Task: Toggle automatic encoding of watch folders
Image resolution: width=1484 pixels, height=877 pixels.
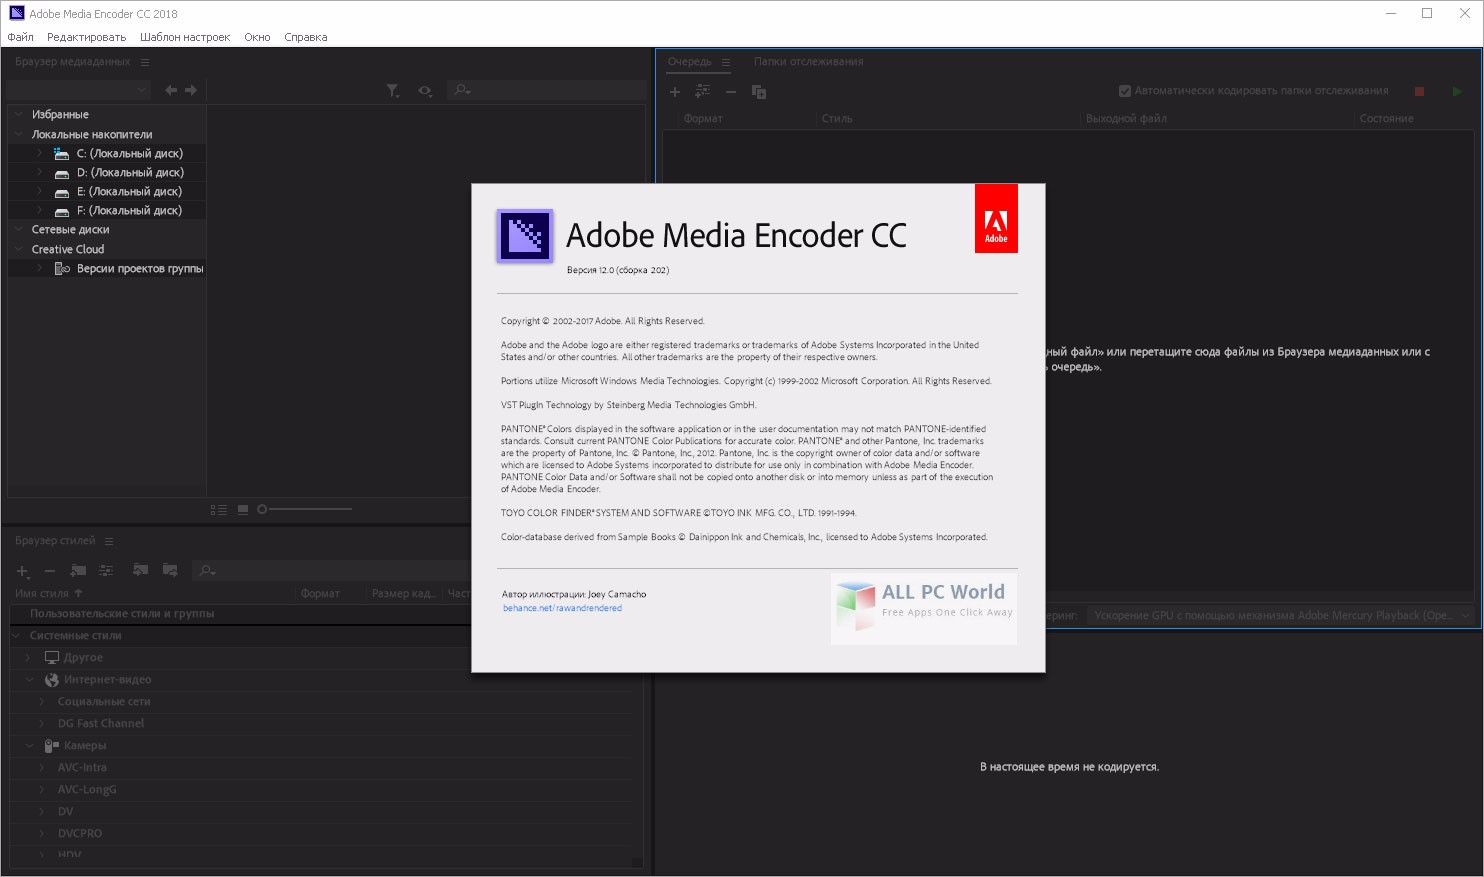Action: point(1125,91)
